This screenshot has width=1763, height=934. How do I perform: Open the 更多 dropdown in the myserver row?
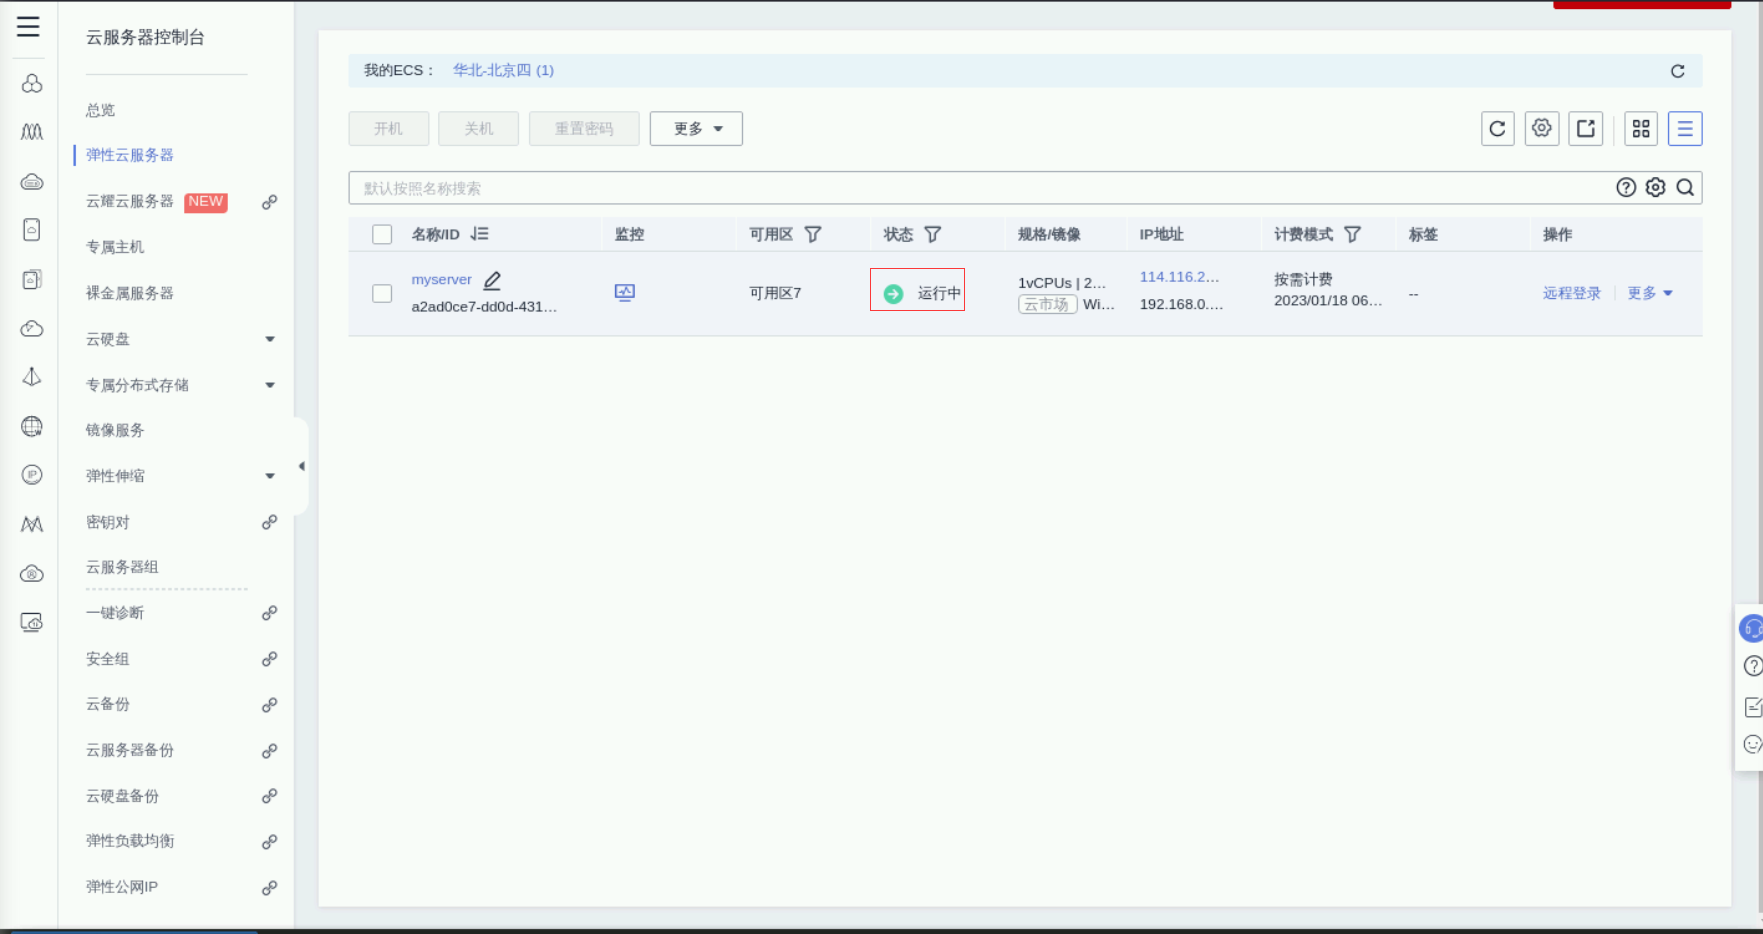click(x=1650, y=293)
